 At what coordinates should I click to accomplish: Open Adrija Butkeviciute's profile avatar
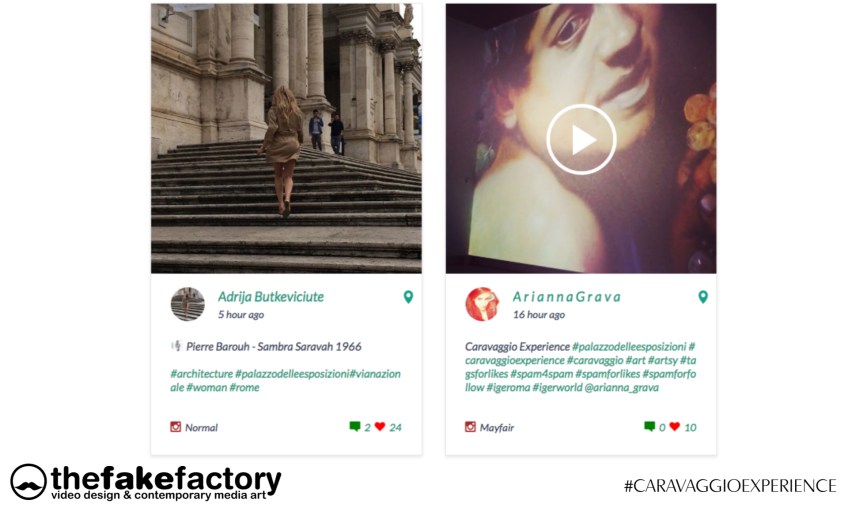(x=188, y=304)
